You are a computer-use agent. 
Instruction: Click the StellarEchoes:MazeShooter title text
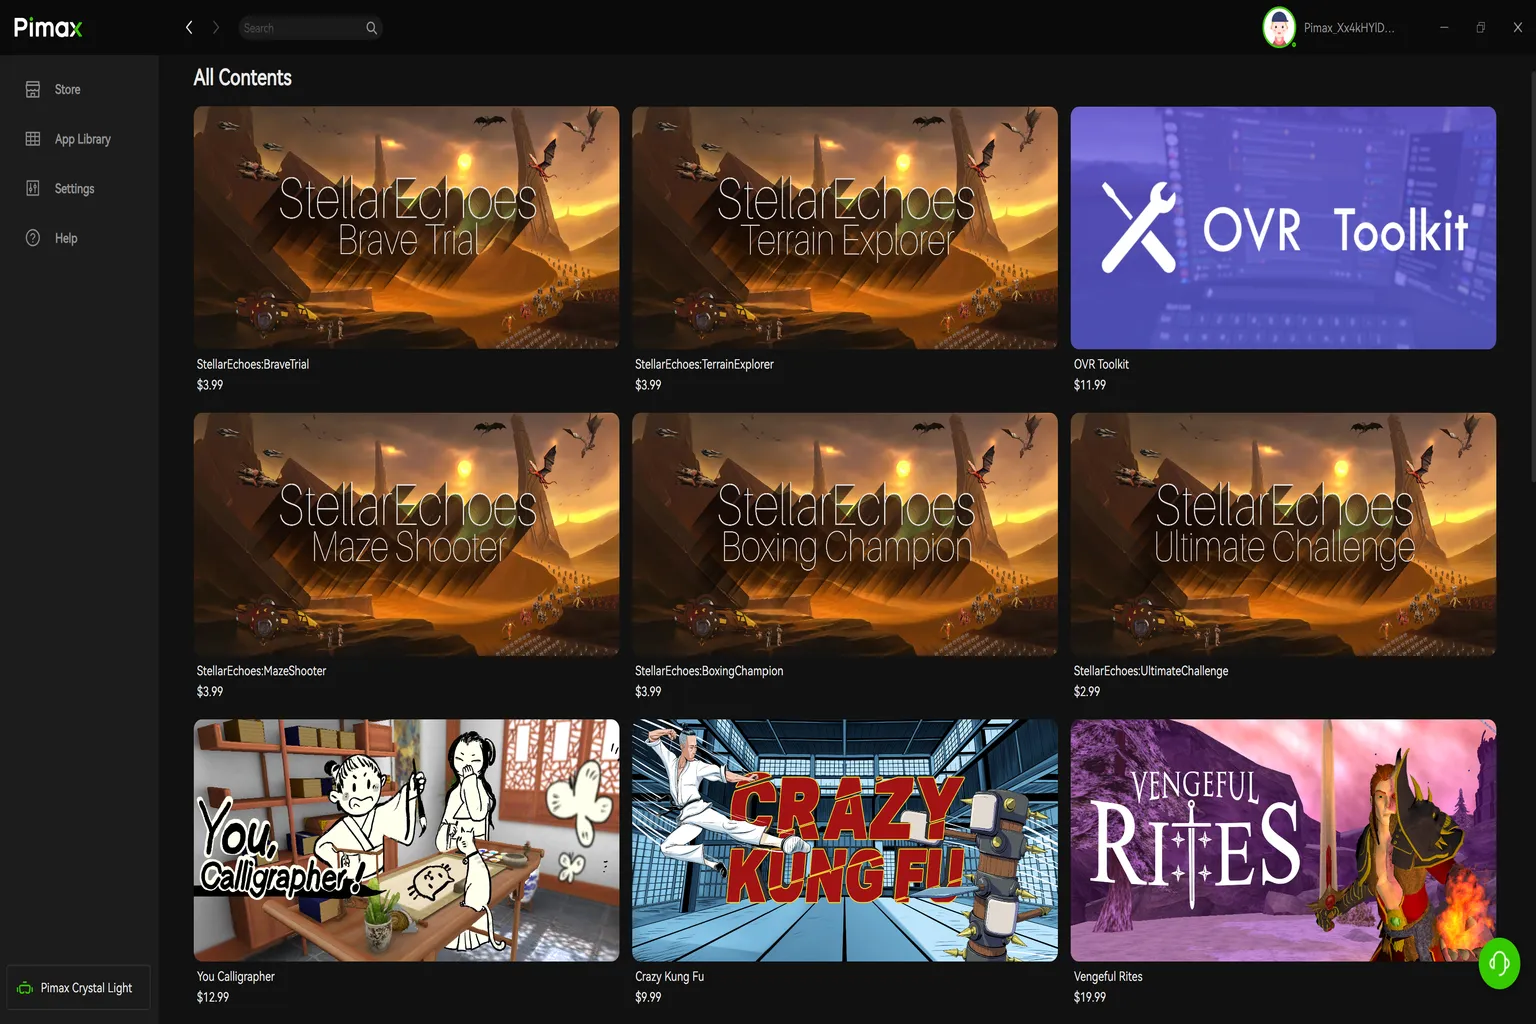click(x=261, y=671)
